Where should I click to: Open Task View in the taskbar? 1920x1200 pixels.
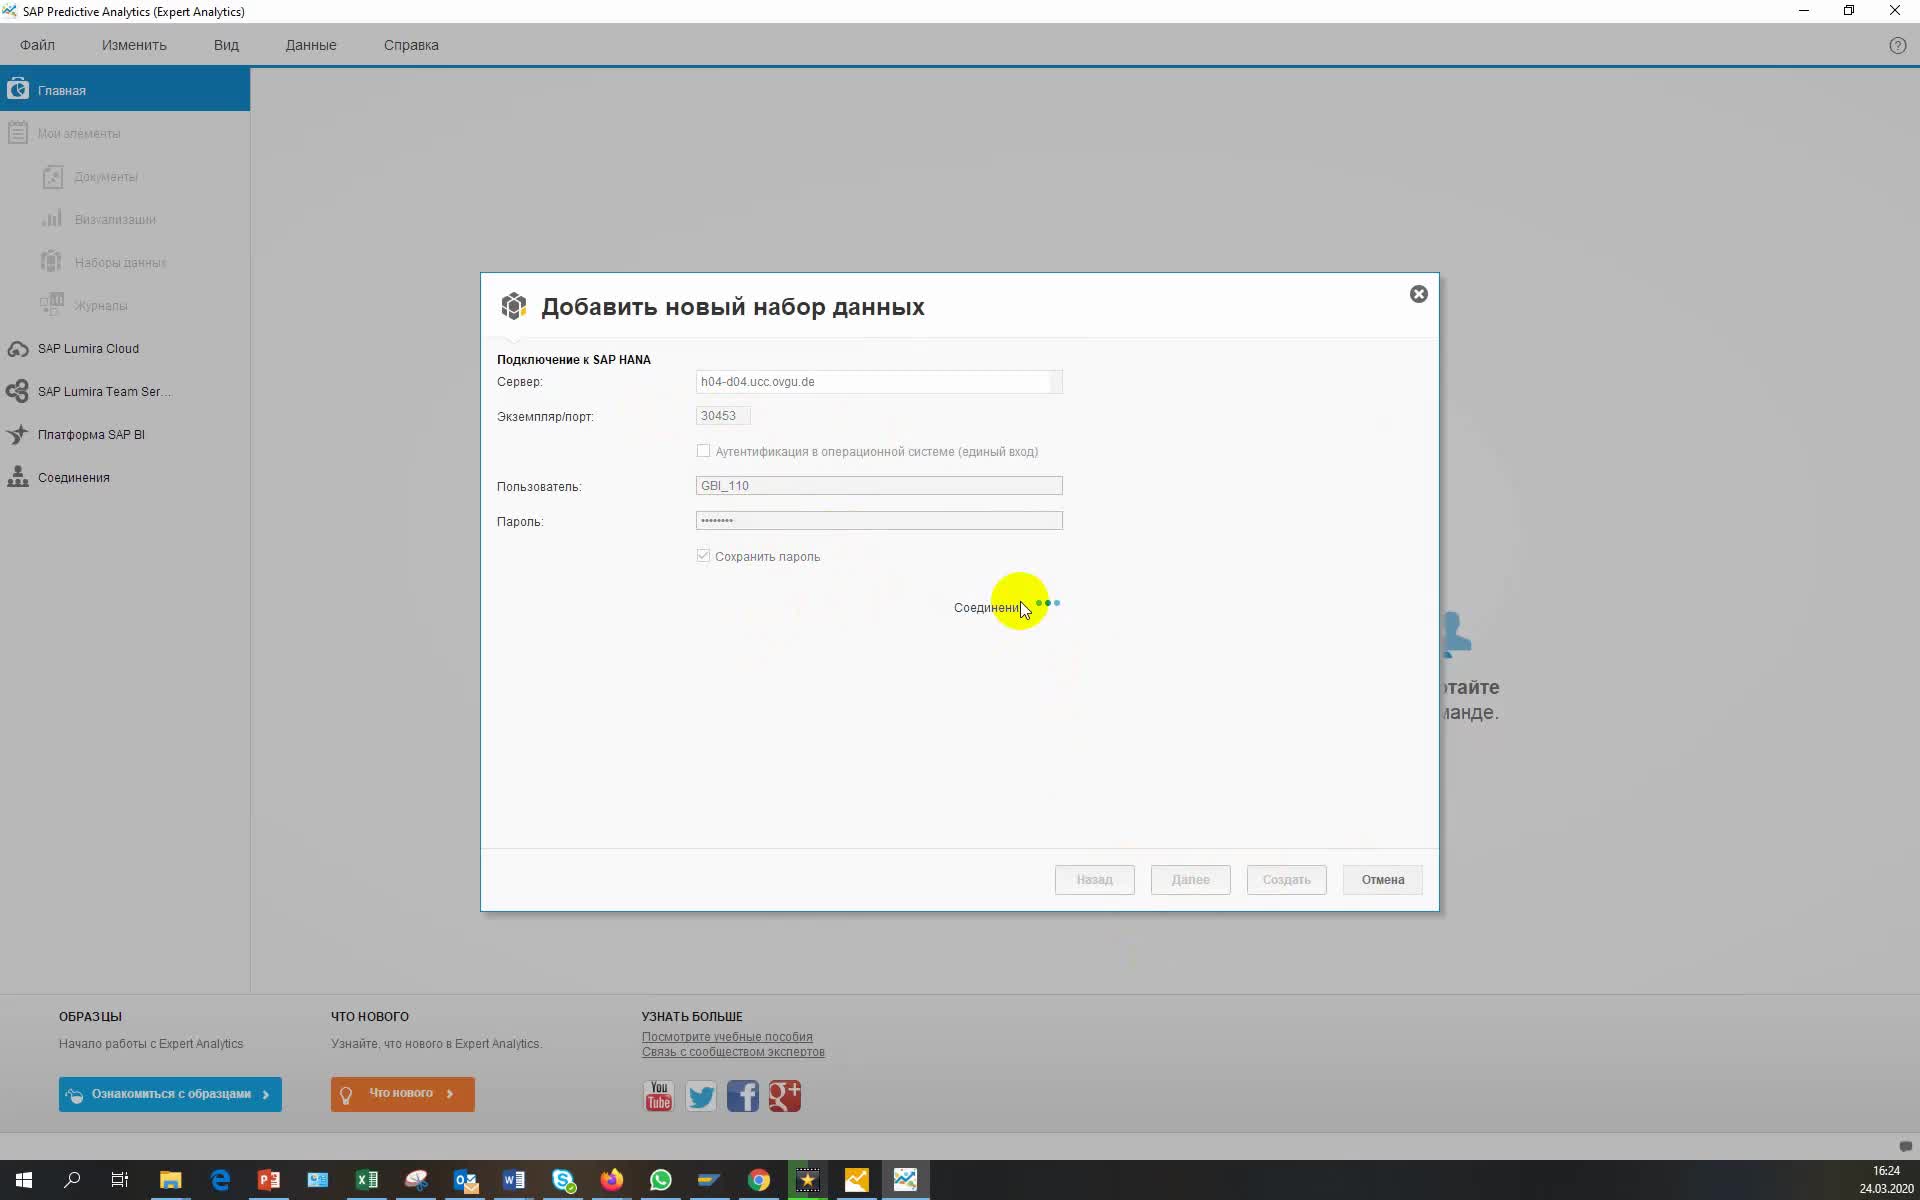tap(120, 1180)
